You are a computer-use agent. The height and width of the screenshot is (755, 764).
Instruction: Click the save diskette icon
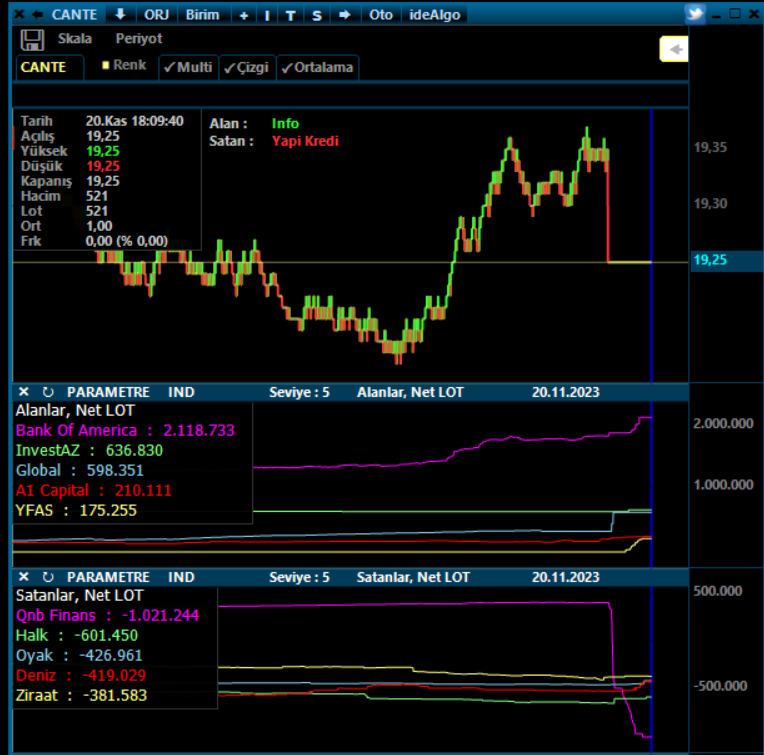pyautogui.click(x=32, y=39)
